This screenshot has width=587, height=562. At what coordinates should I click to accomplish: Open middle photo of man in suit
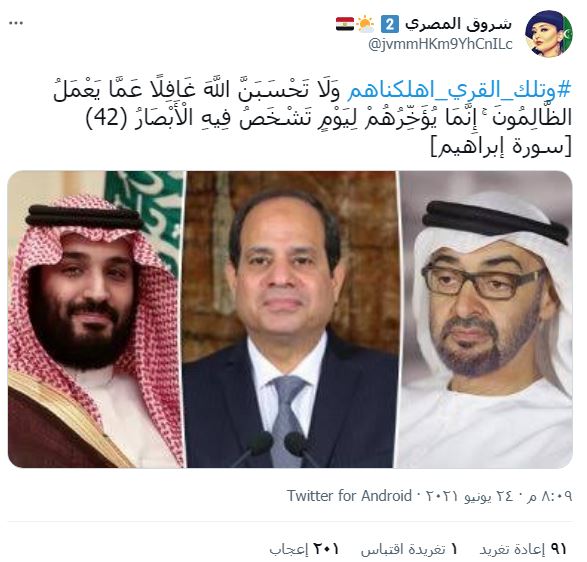click(x=291, y=319)
